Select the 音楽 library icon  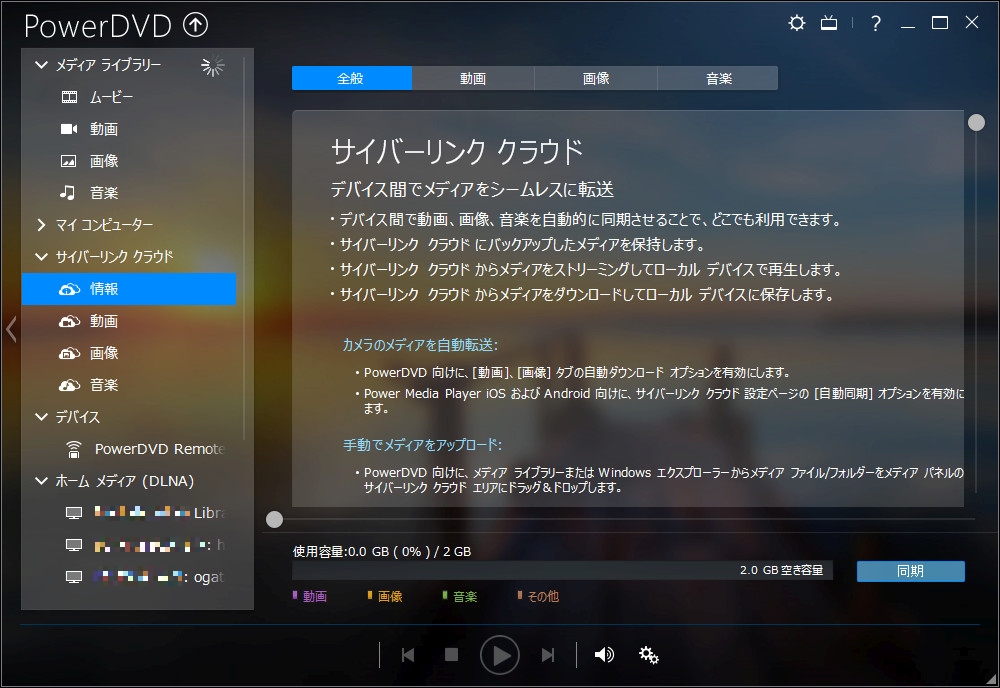click(x=68, y=192)
